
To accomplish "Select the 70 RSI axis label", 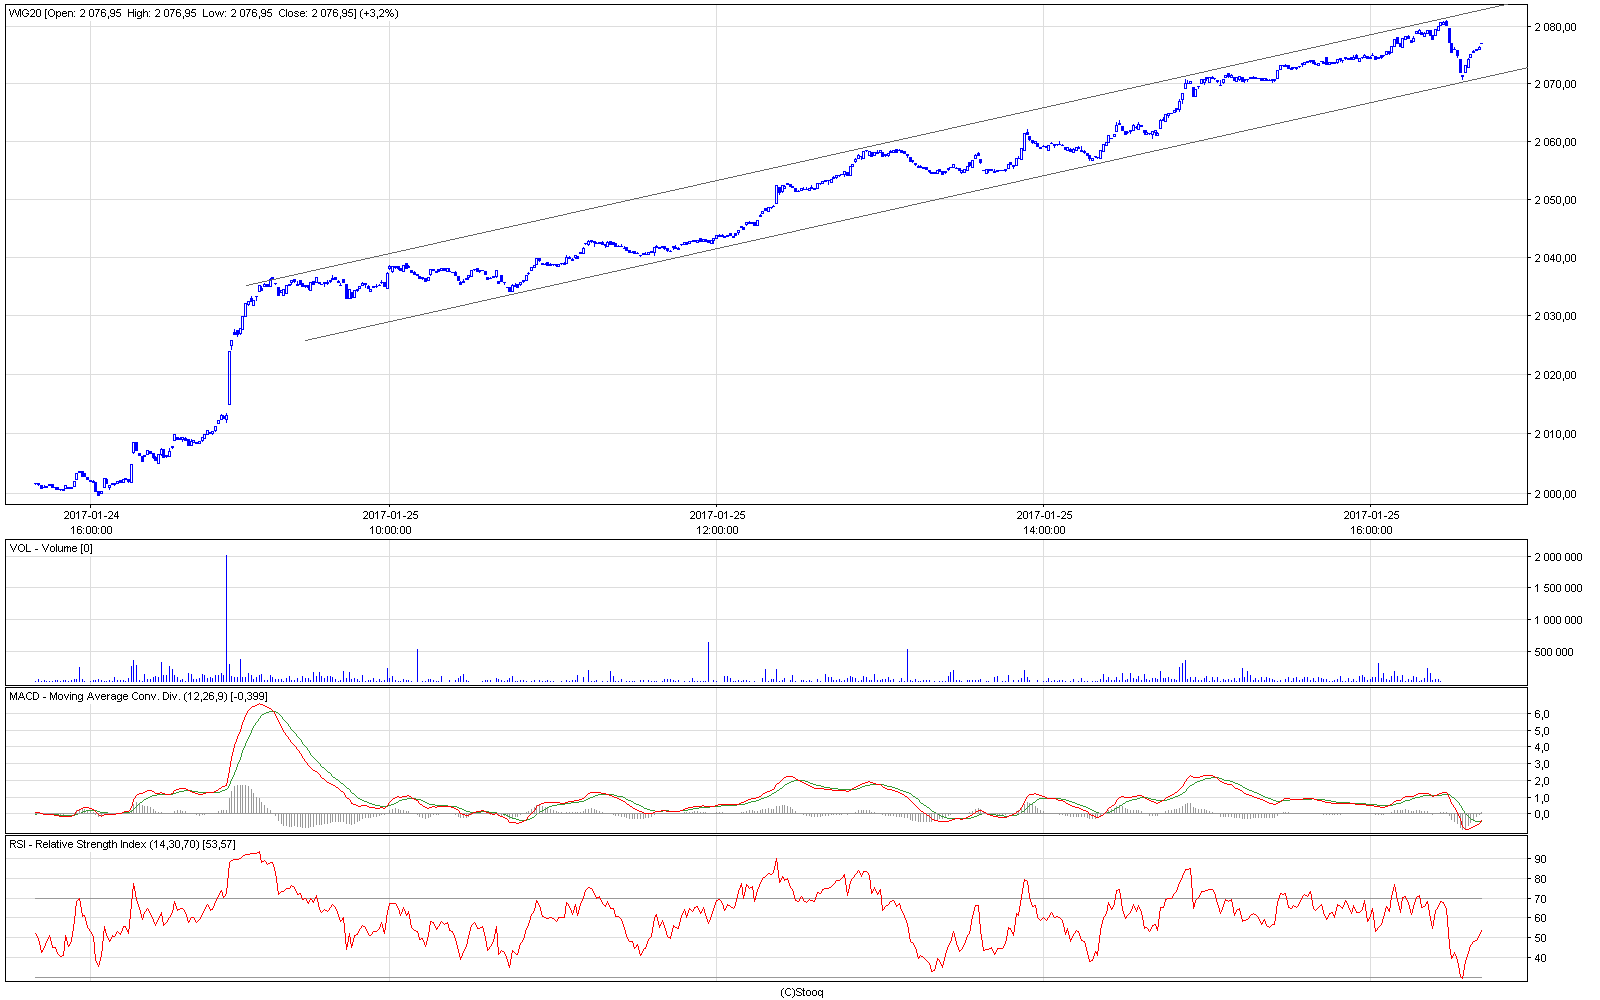I will (1540, 899).
